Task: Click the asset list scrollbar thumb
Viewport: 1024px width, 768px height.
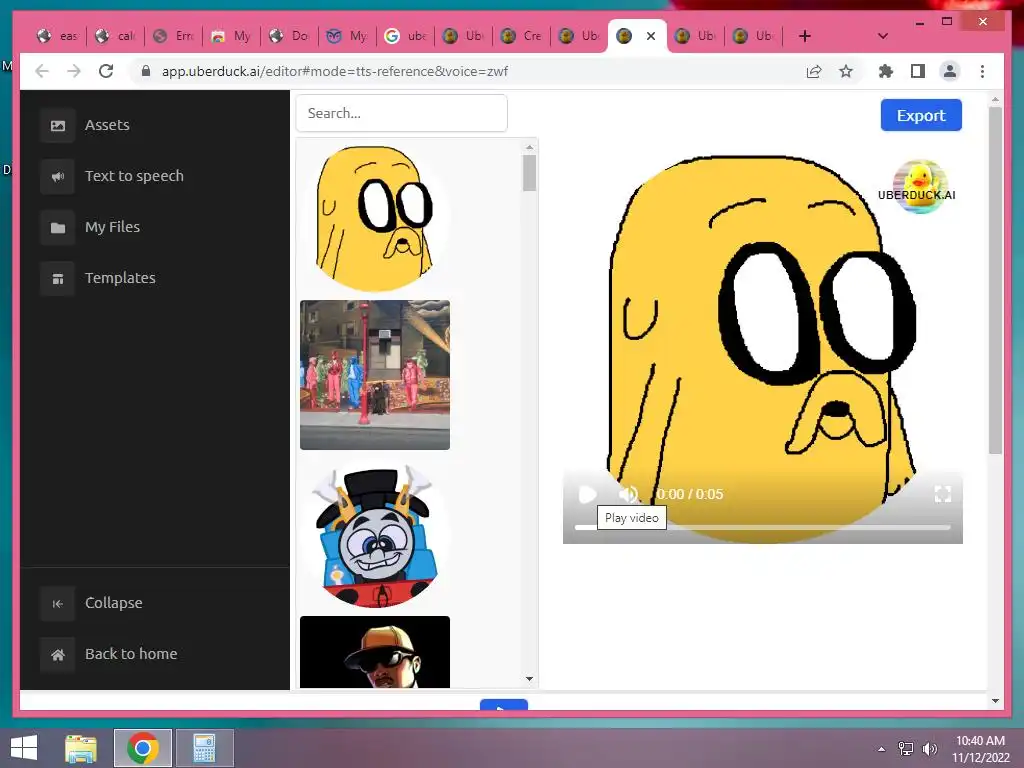Action: click(x=530, y=173)
